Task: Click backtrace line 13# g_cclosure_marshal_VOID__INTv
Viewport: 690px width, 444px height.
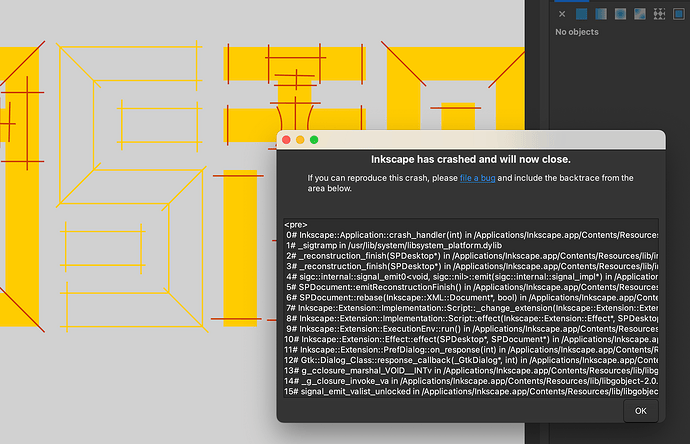Action: pyautogui.click(x=471, y=371)
